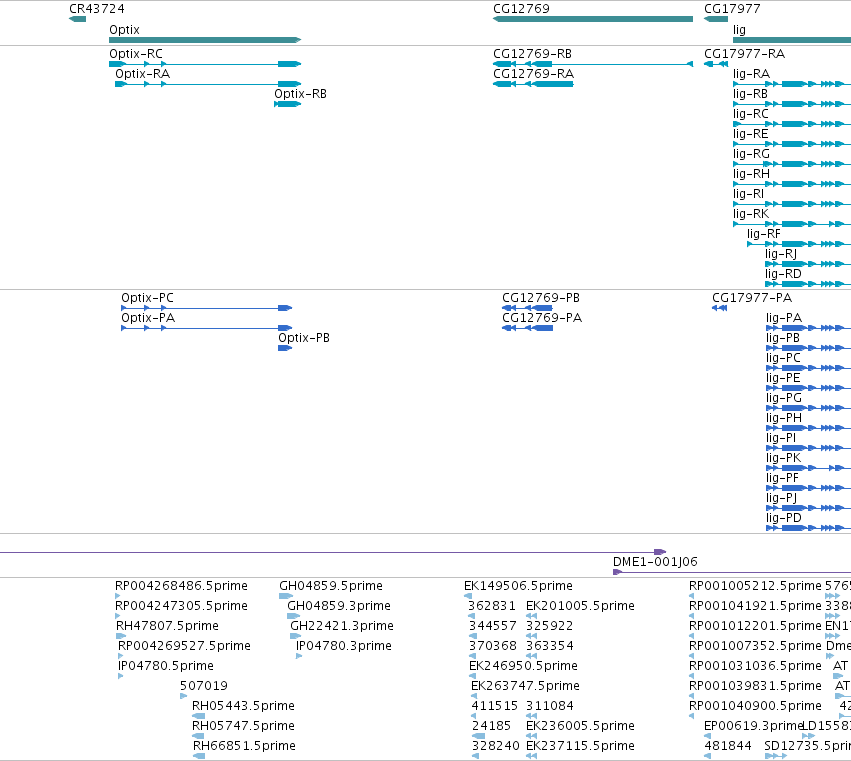Select the lig-RB transcript
The height and width of the screenshot is (761, 851).
click(x=792, y=104)
